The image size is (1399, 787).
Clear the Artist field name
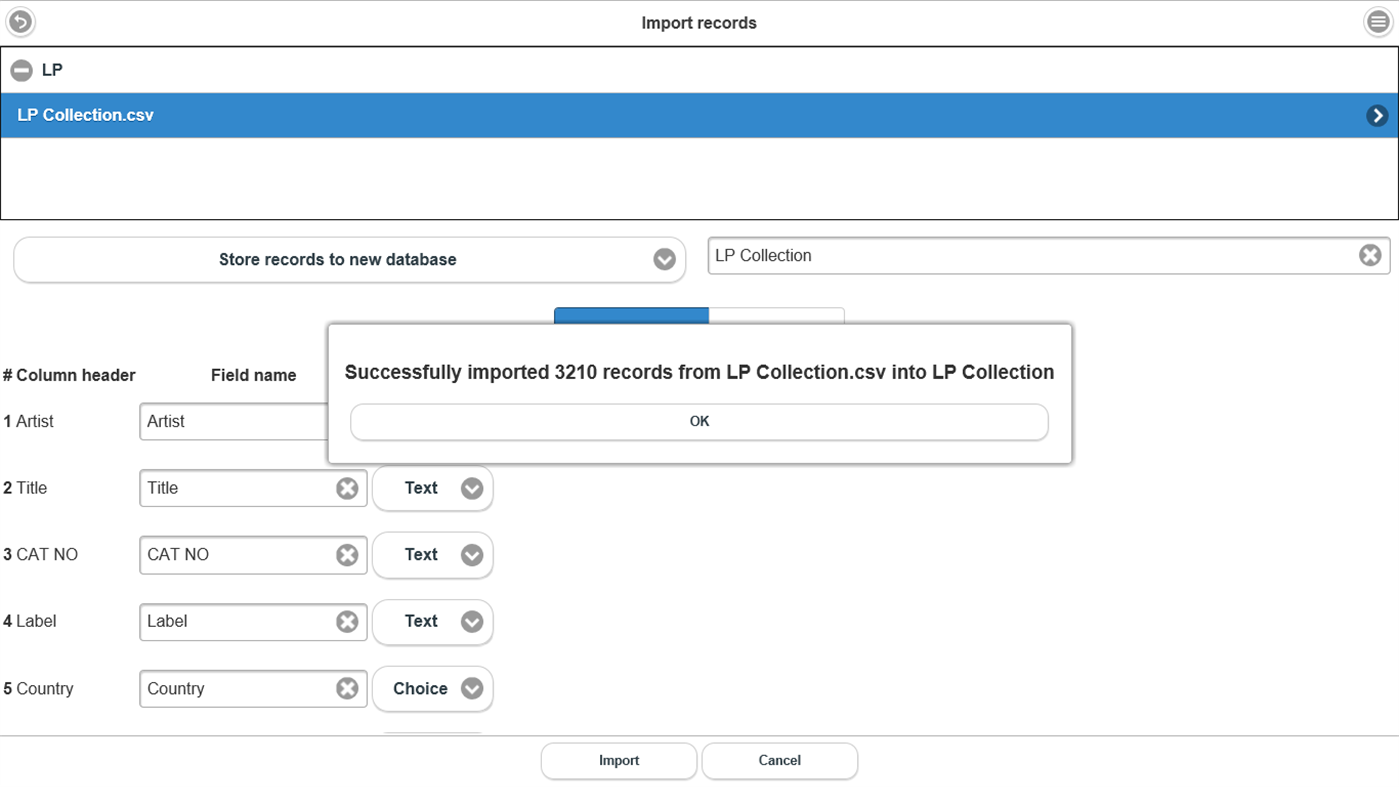pos(347,421)
